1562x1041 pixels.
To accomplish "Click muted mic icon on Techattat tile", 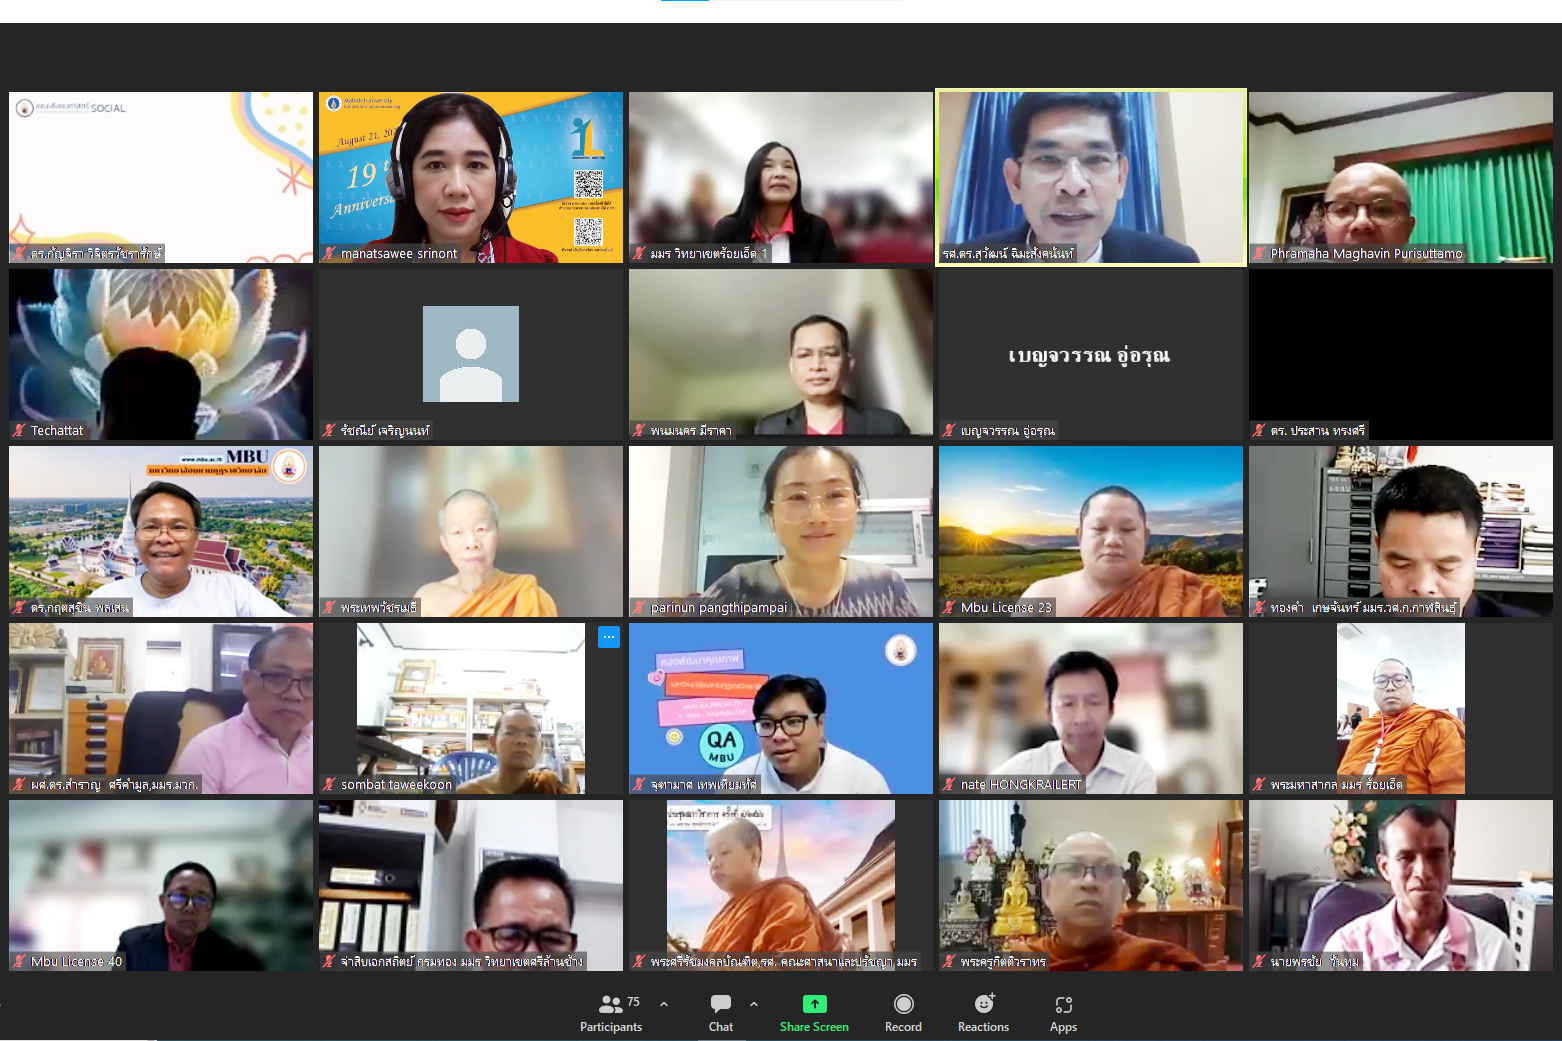I will click(x=19, y=431).
